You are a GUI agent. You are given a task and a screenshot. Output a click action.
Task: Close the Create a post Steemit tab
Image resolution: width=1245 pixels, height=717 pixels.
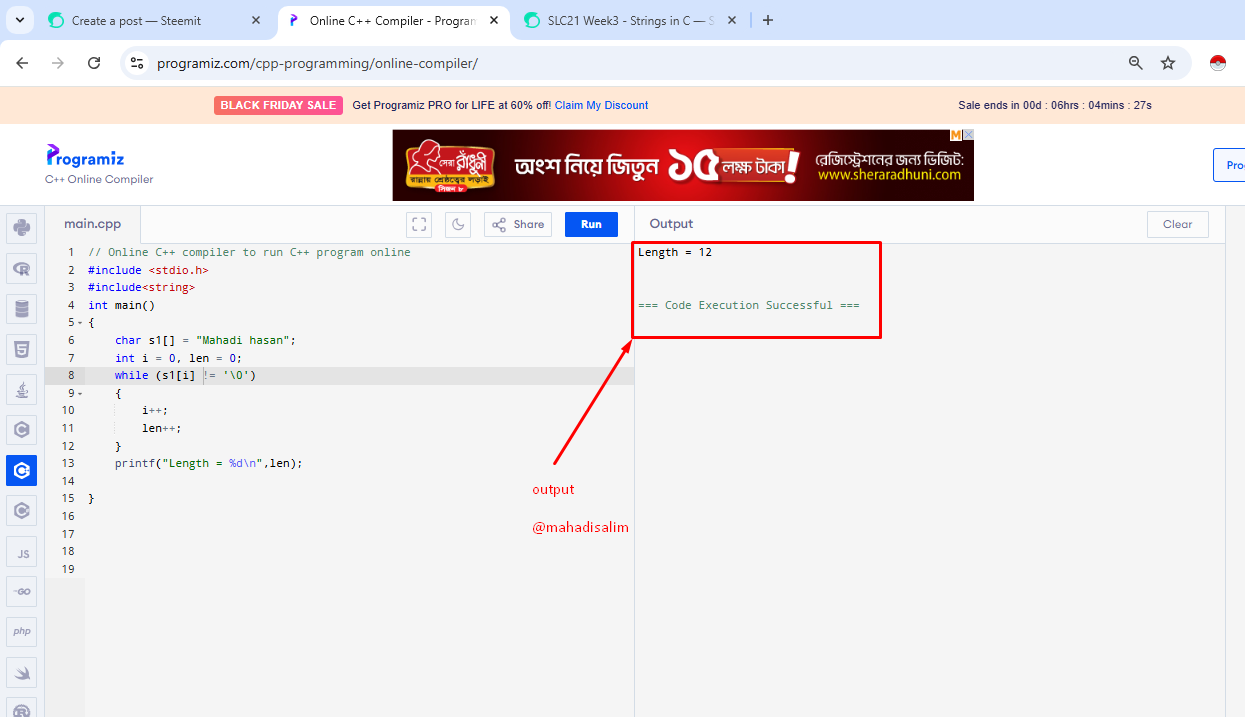(256, 20)
